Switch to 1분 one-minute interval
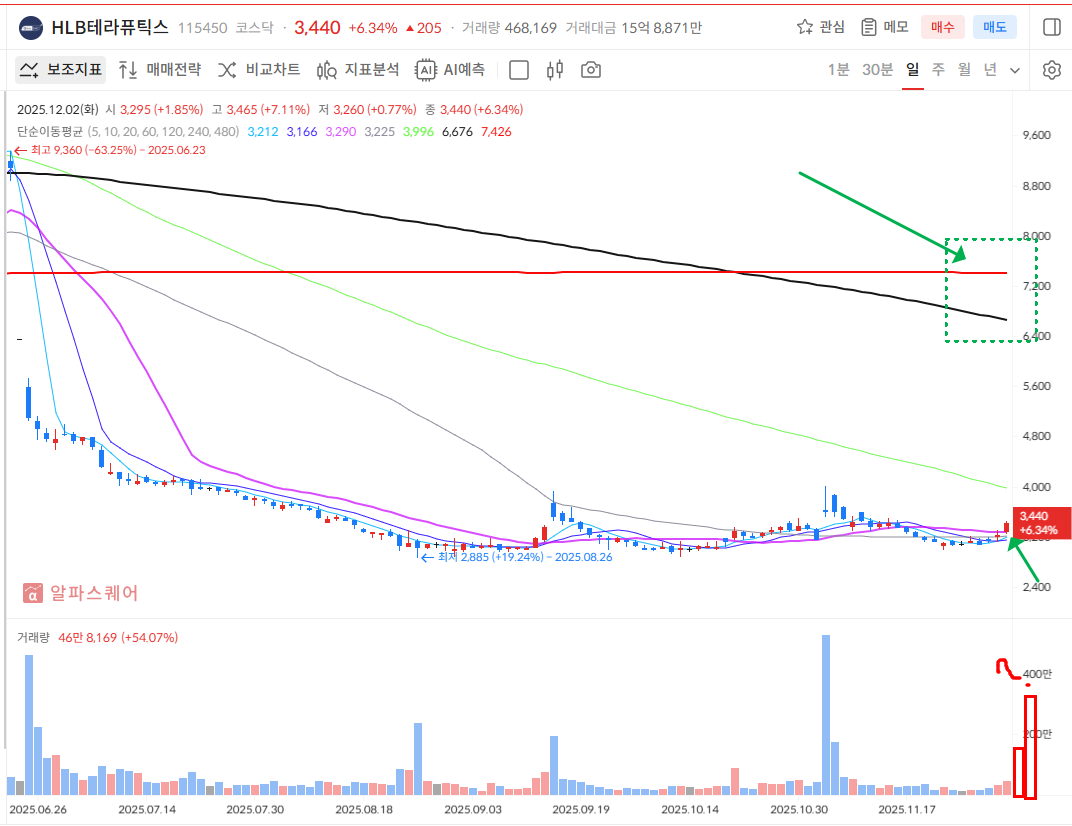The height and width of the screenshot is (826, 1072). 838,70
